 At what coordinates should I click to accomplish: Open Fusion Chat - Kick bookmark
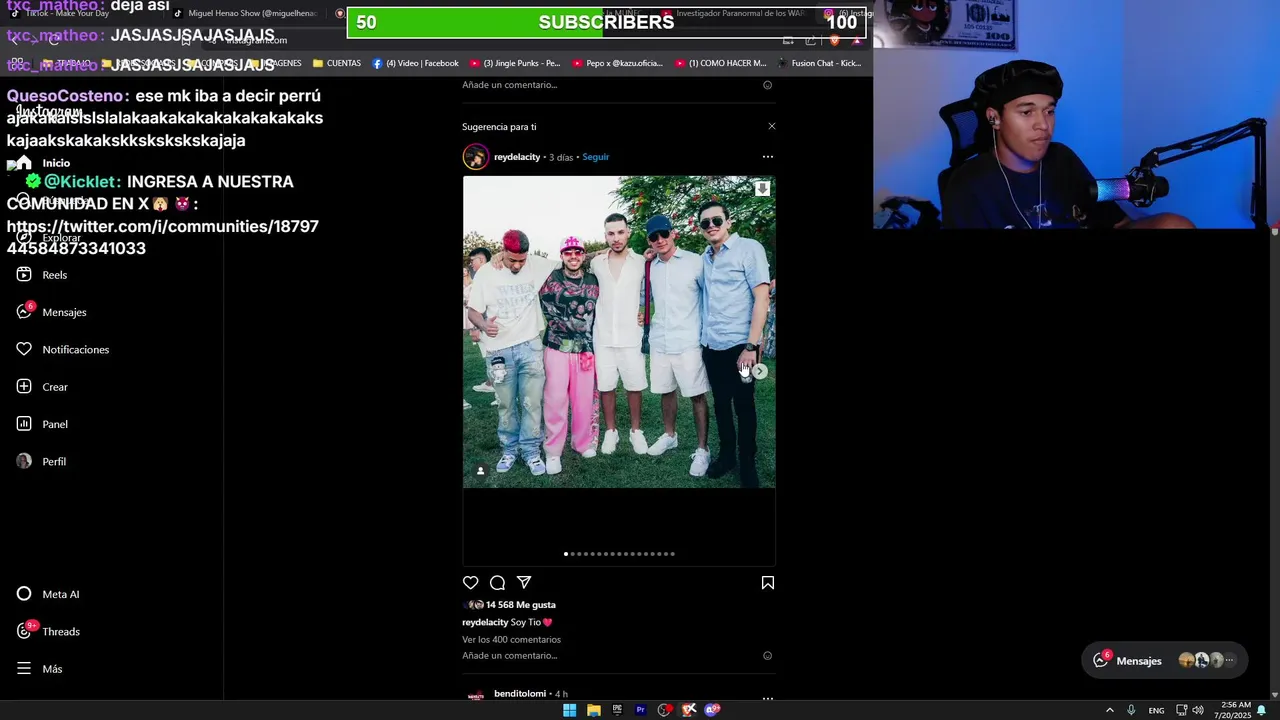coord(820,63)
